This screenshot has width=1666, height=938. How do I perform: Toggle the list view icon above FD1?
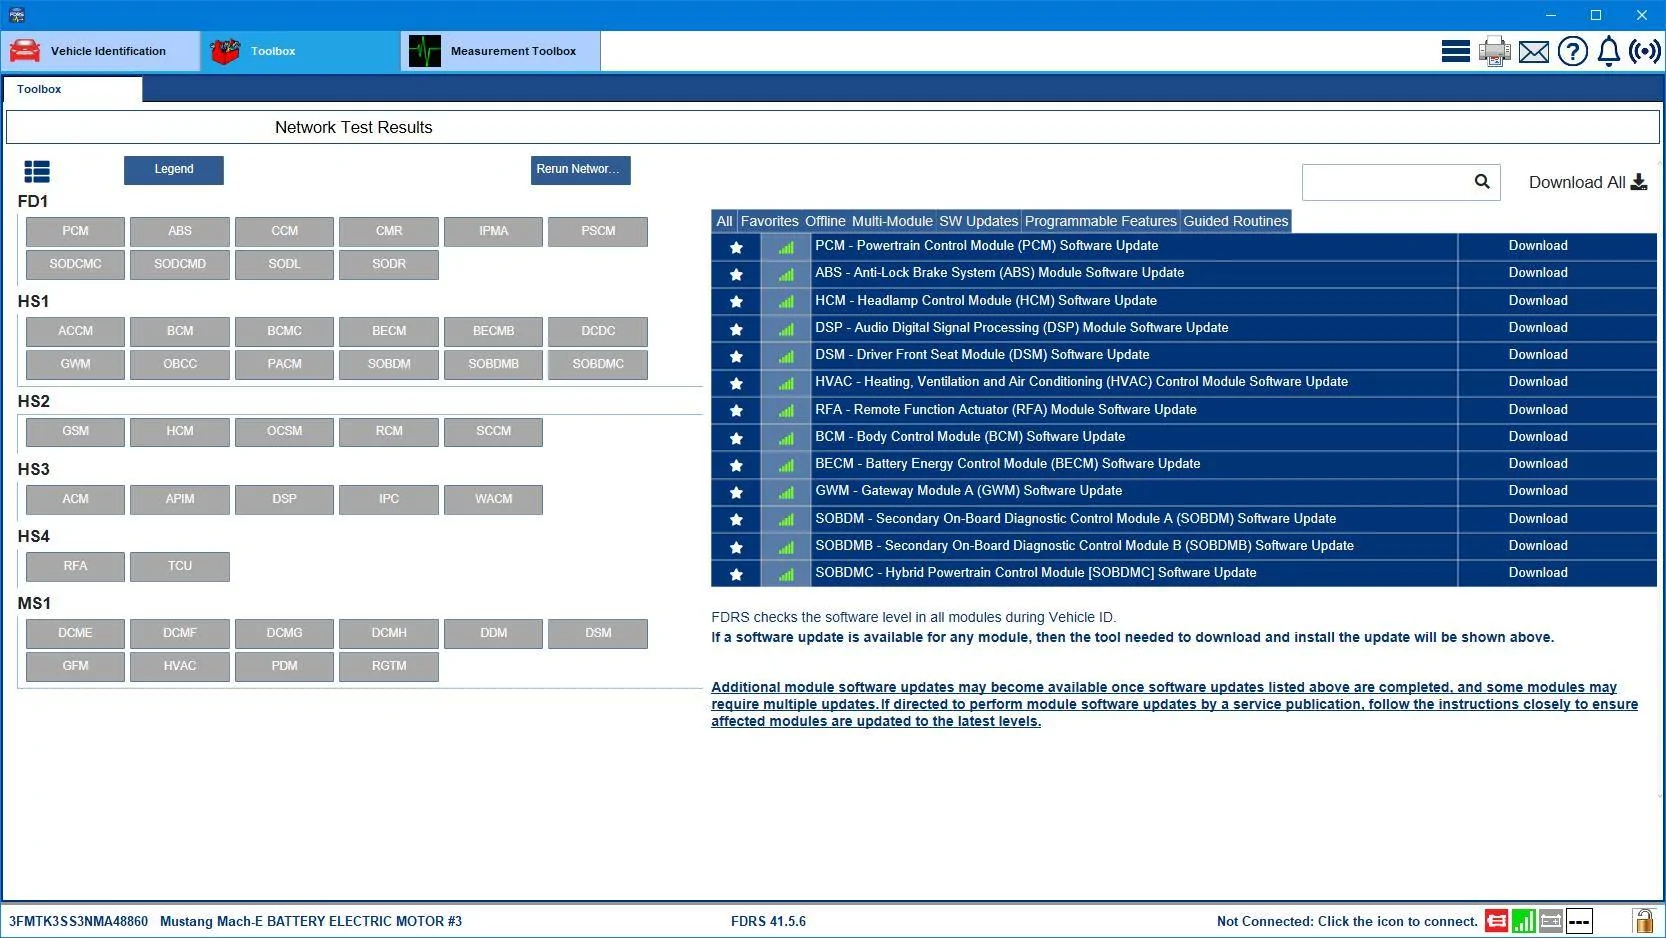click(x=37, y=172)
